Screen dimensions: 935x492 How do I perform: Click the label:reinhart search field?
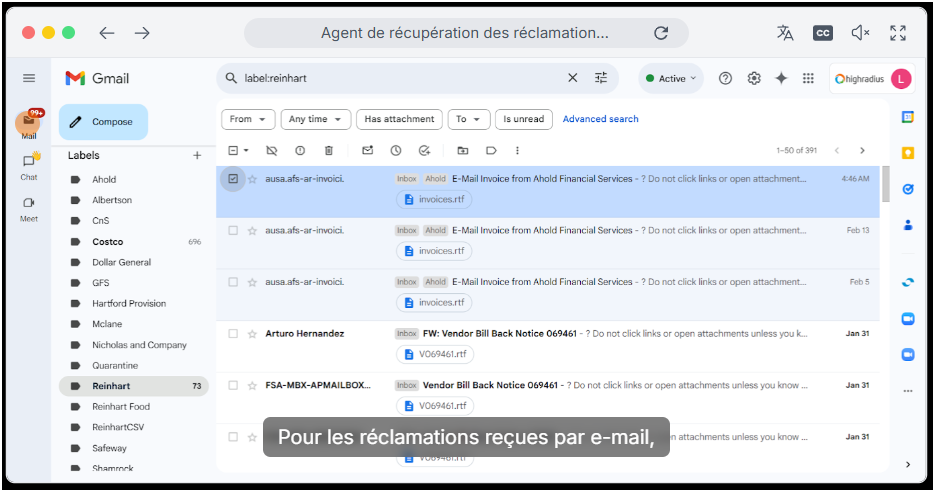(x=400, y=78)
